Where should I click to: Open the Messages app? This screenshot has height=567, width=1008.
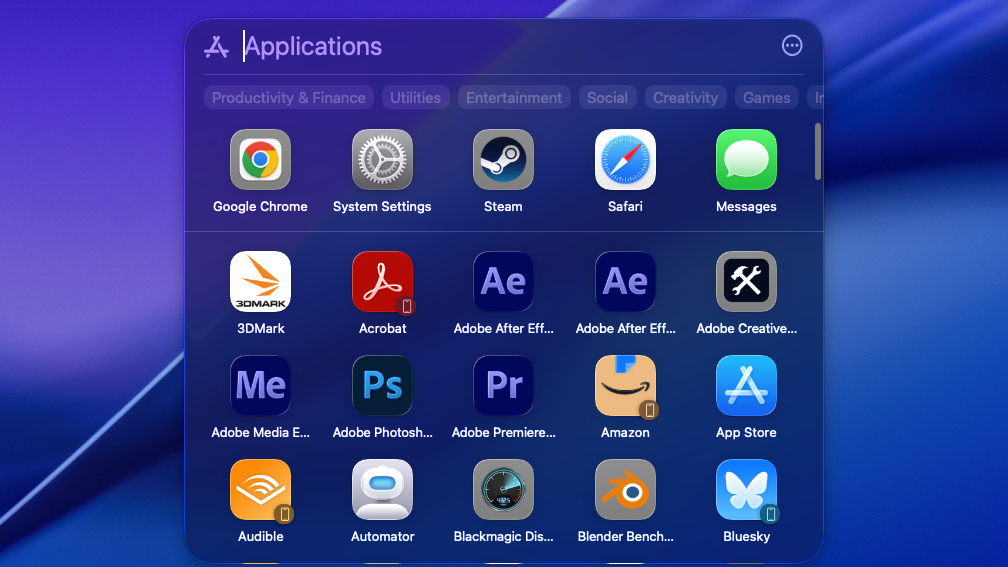click(746, 160)
